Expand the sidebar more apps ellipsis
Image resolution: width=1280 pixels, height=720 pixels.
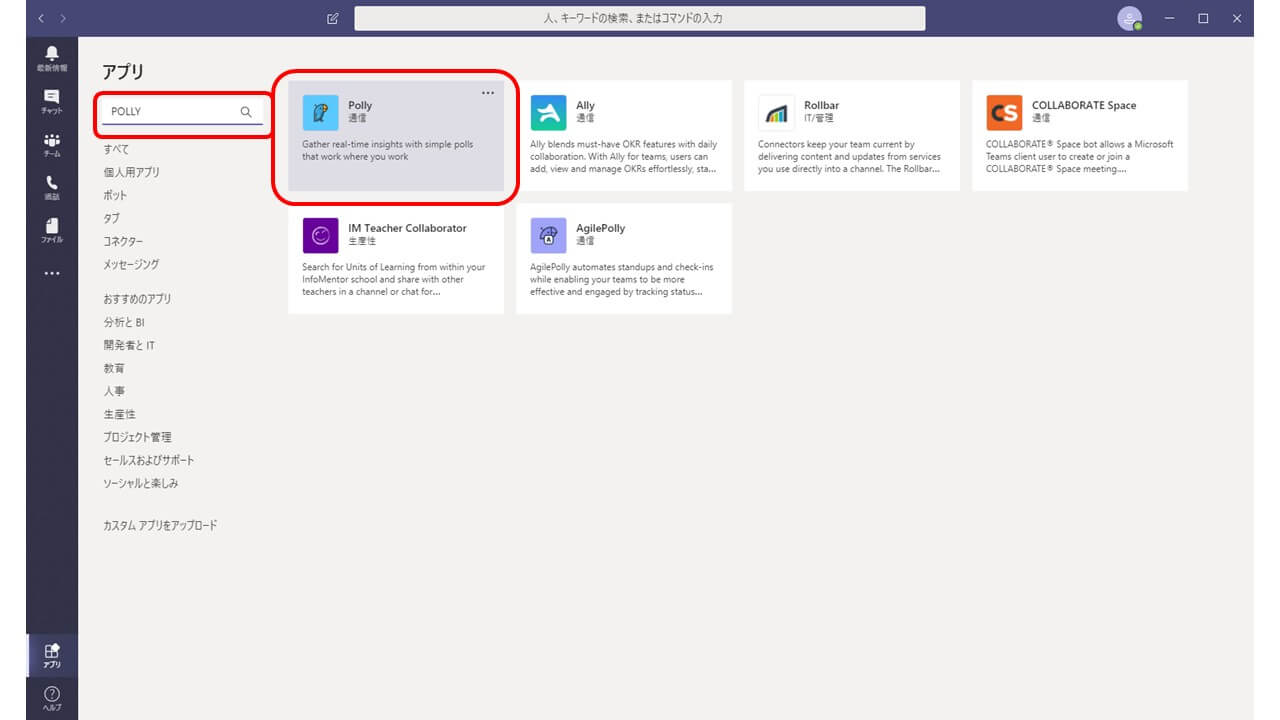point(52,273)
